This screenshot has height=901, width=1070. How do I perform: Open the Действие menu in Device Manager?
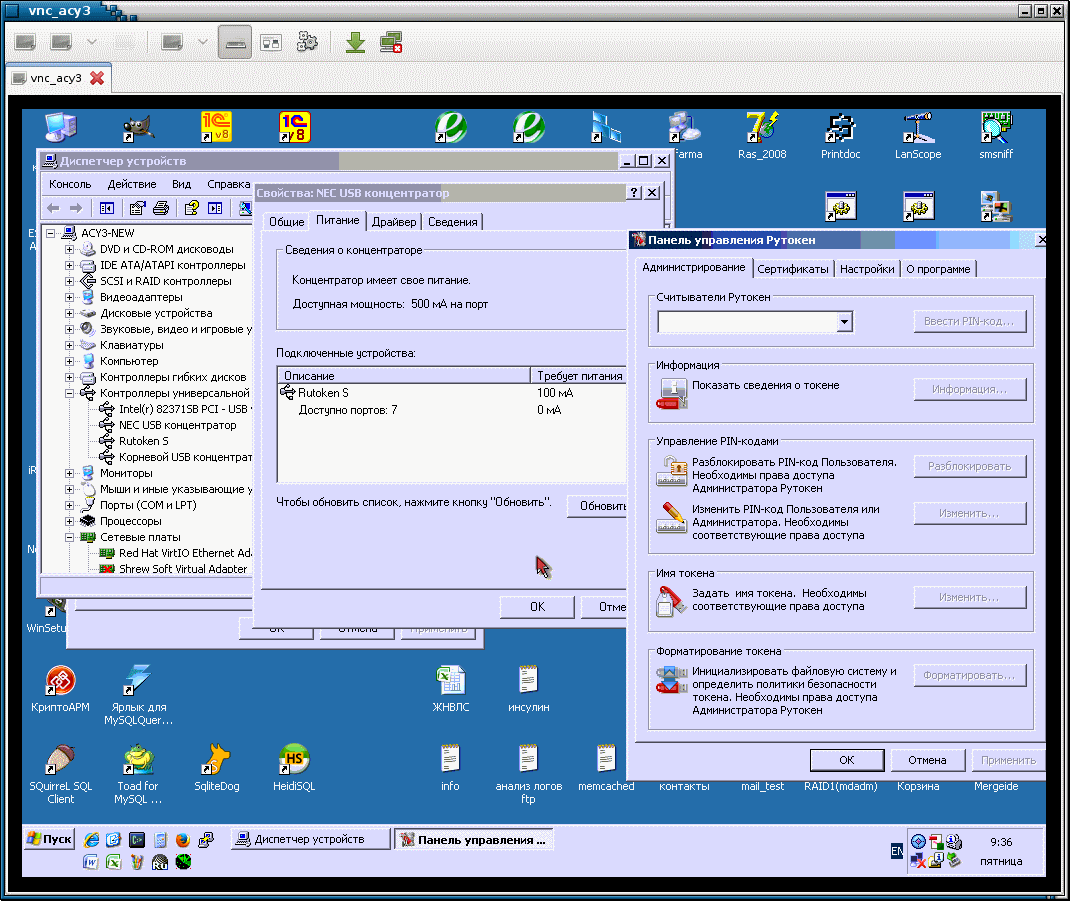[132, 184]
